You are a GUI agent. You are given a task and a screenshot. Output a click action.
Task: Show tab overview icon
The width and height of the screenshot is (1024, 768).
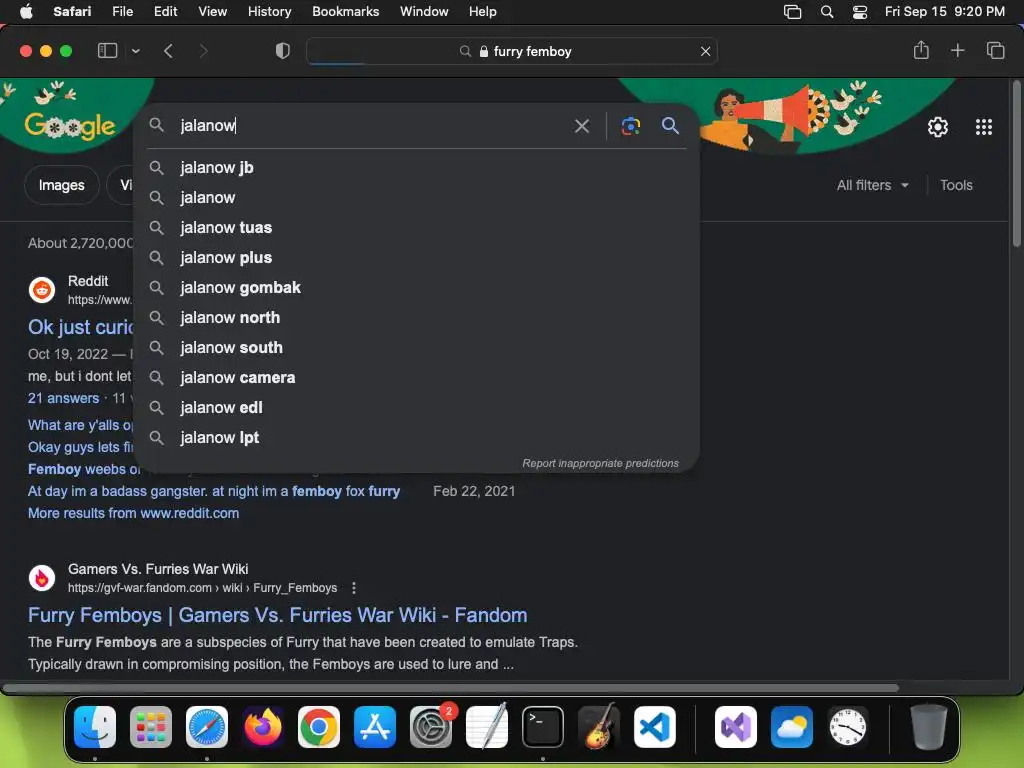[995, 50]
